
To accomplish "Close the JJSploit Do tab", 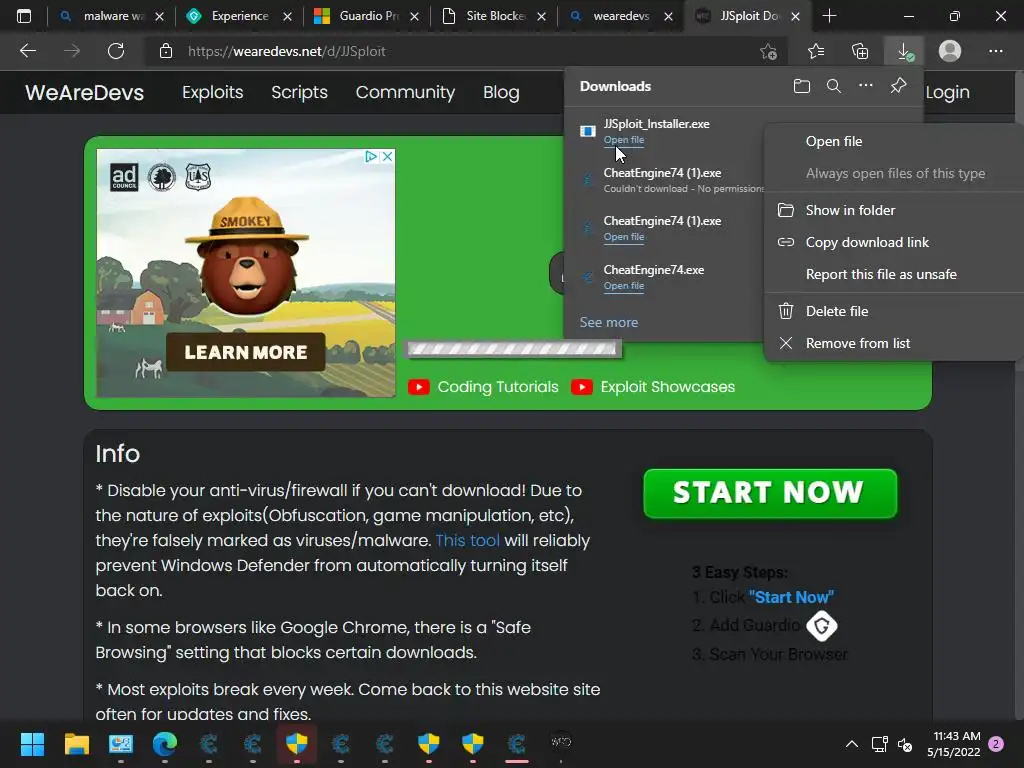I will coord(795,16).
